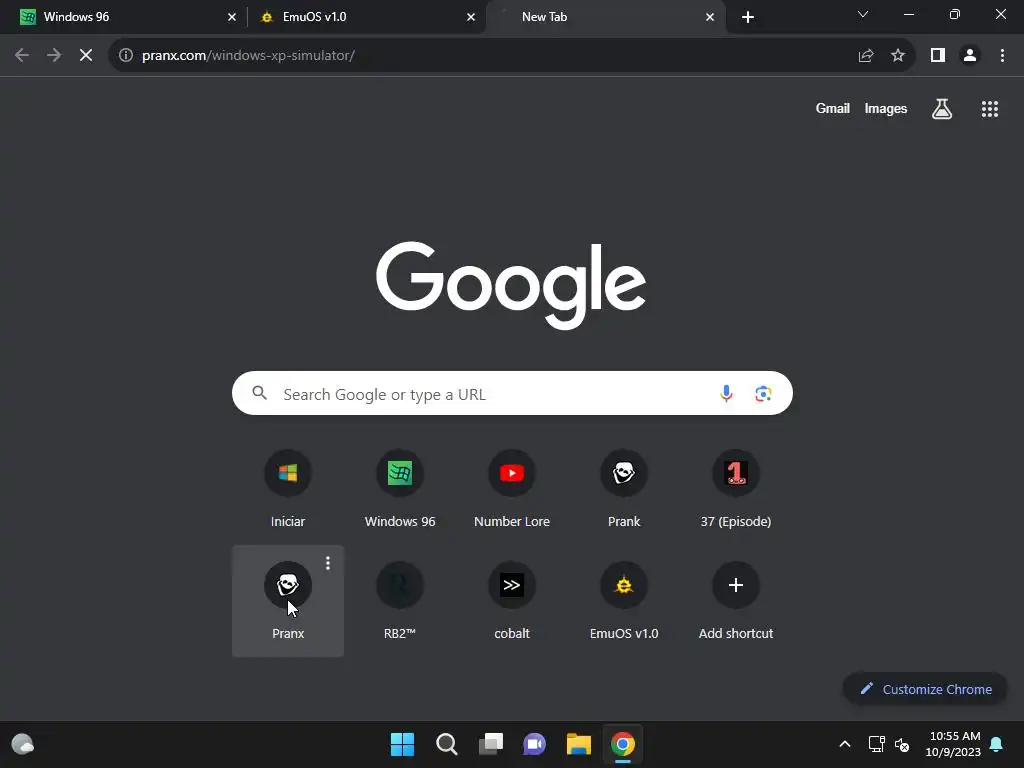Open the EmuOS v1.0 shortcut tile
This screenshot has height=768, width=1024.
[624, 601]
